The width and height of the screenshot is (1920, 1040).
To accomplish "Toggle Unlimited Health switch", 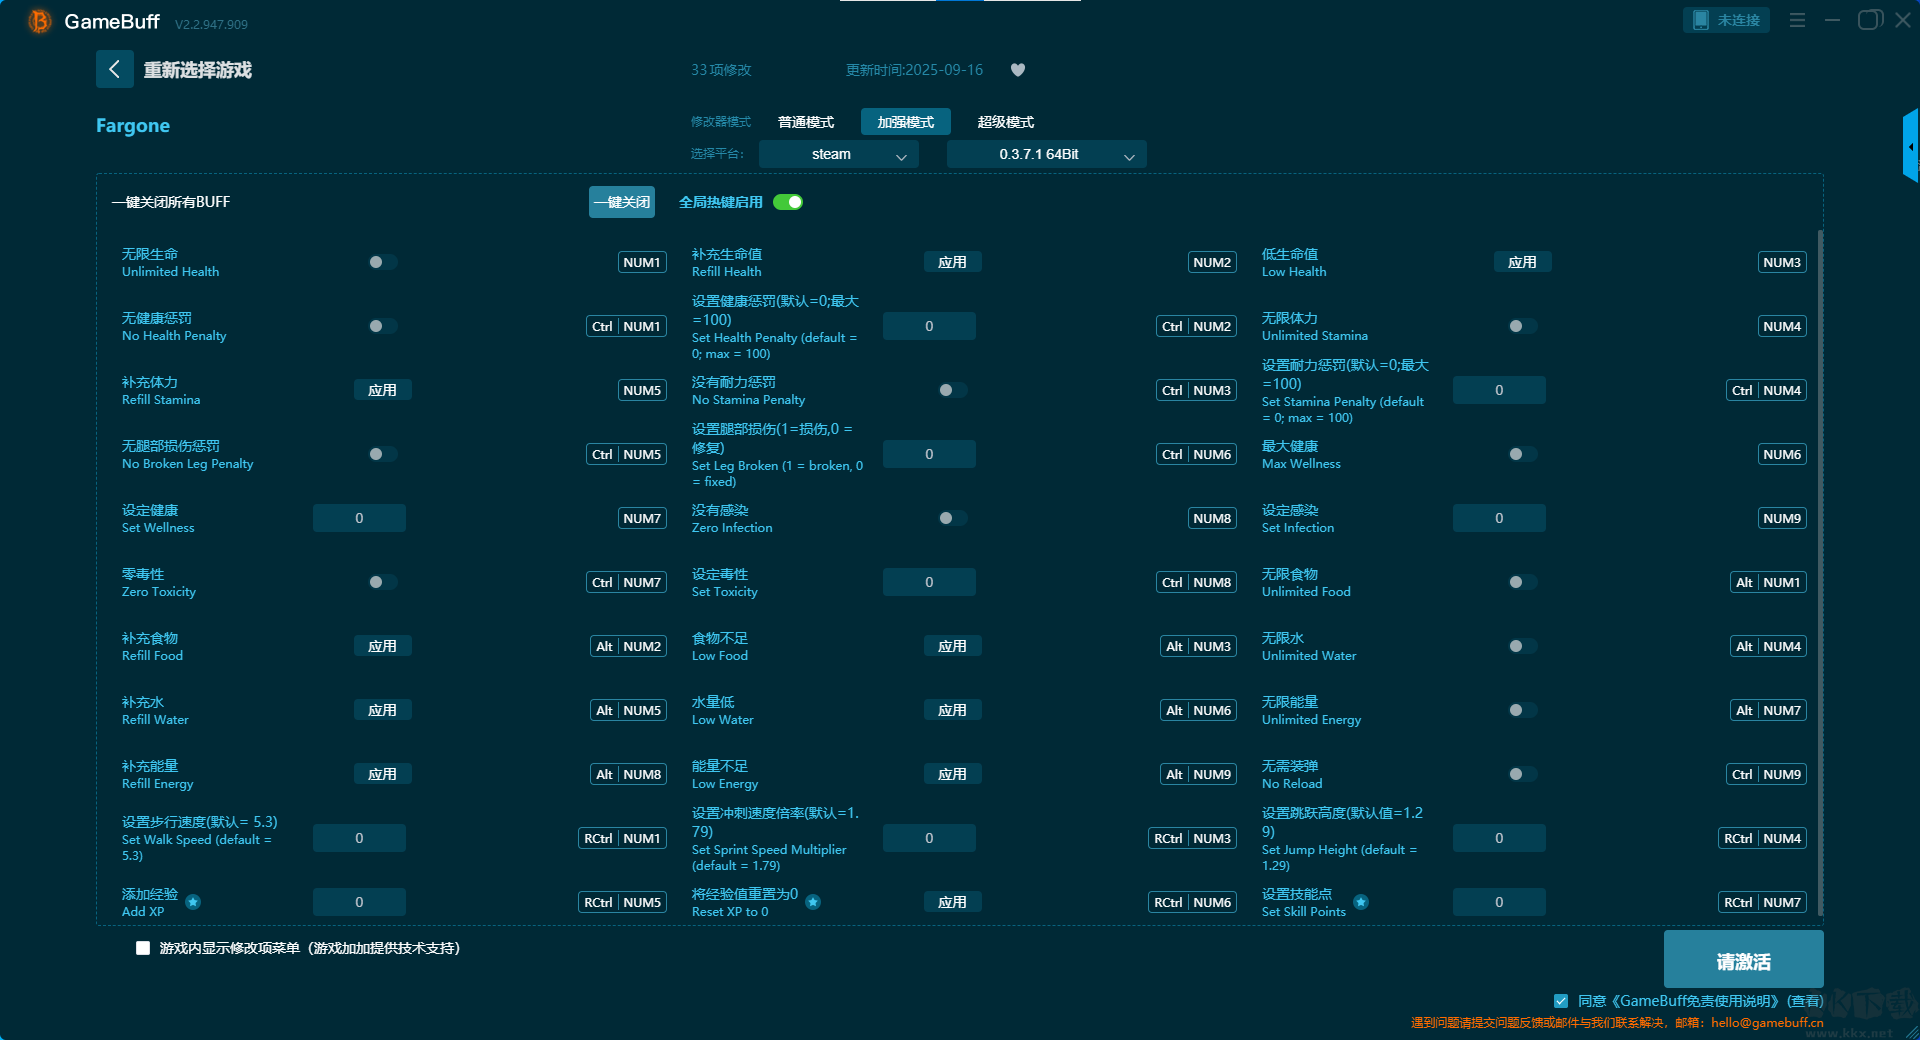I will tap(382, 262).
